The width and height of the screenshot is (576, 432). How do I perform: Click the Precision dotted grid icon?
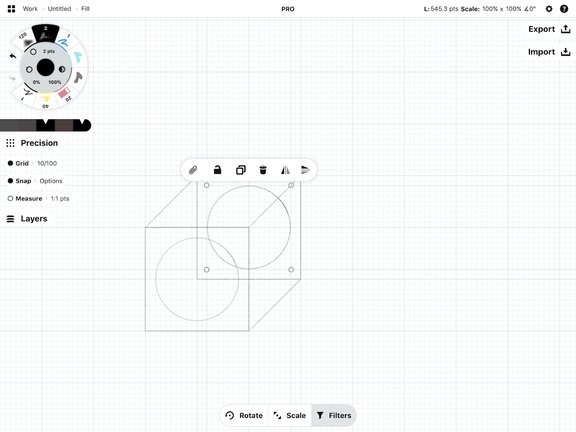(10, 143)
